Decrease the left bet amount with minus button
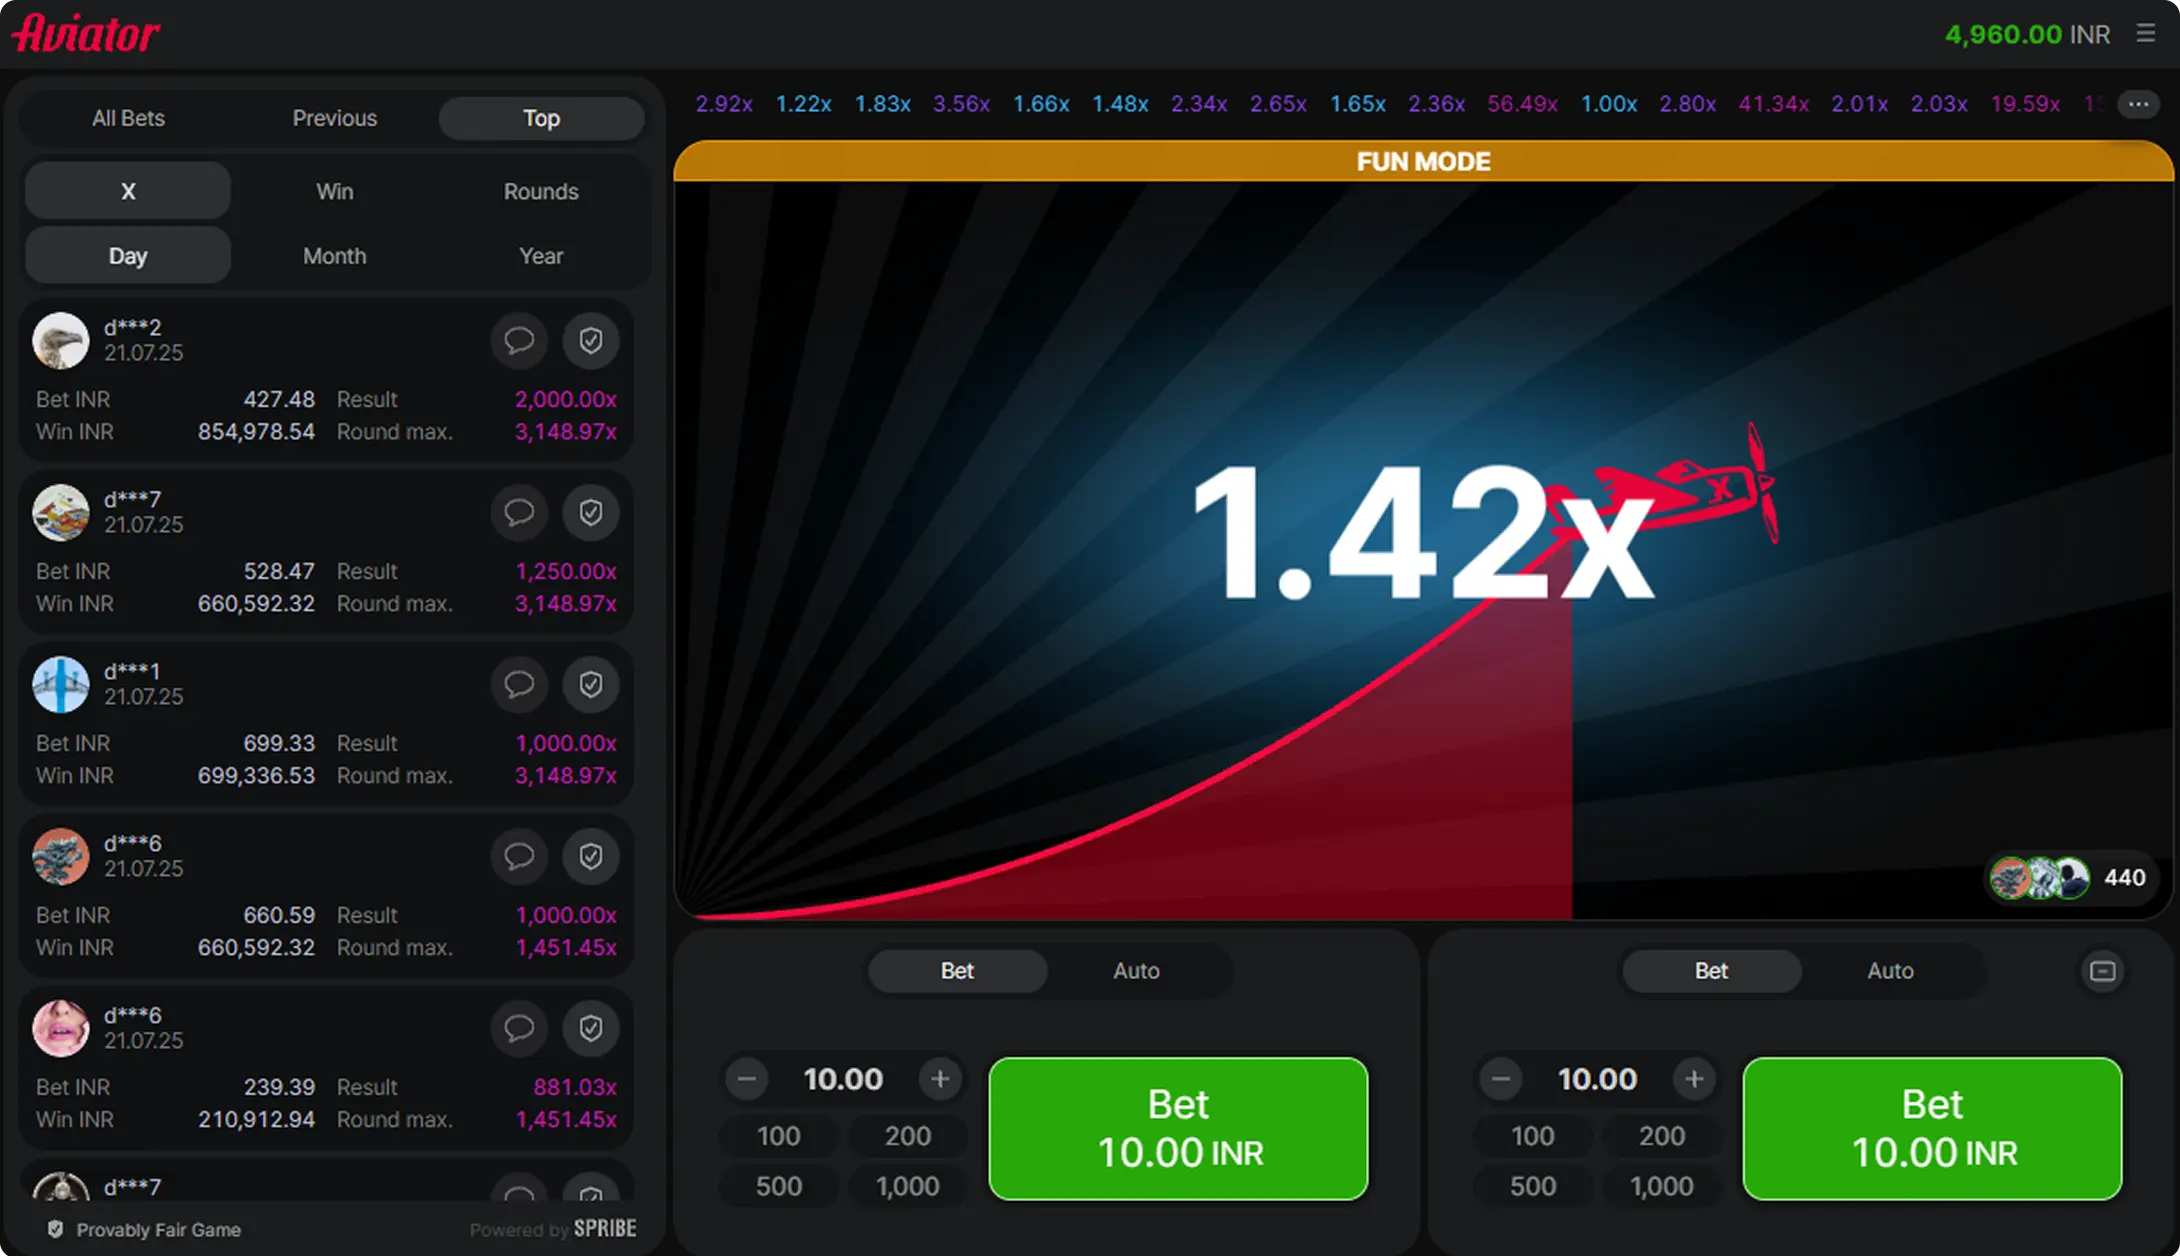Image resolution: width=2180 pixels, height=1256 pixels. 747,1079
